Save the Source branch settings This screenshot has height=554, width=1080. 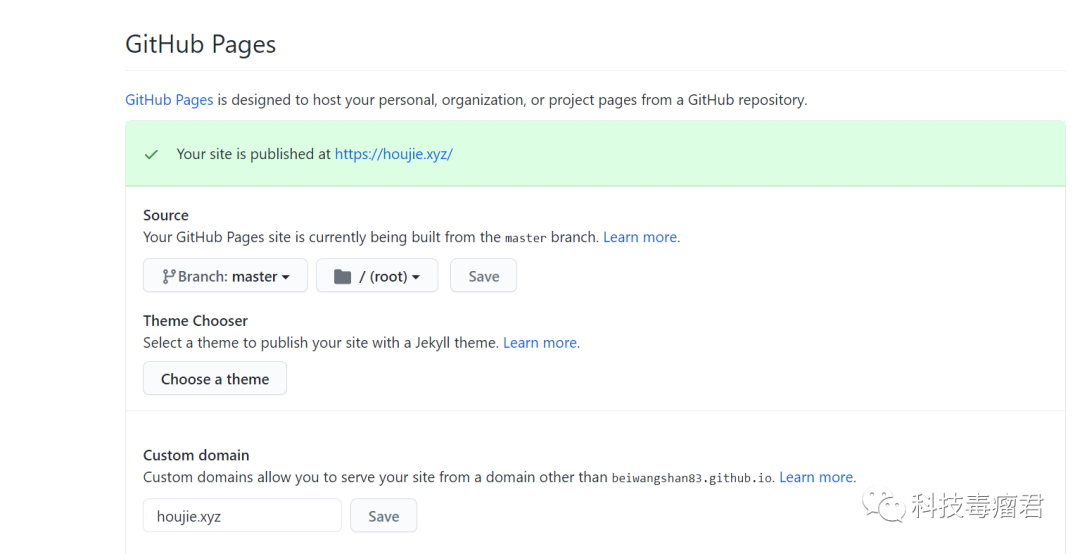point(484,276)
